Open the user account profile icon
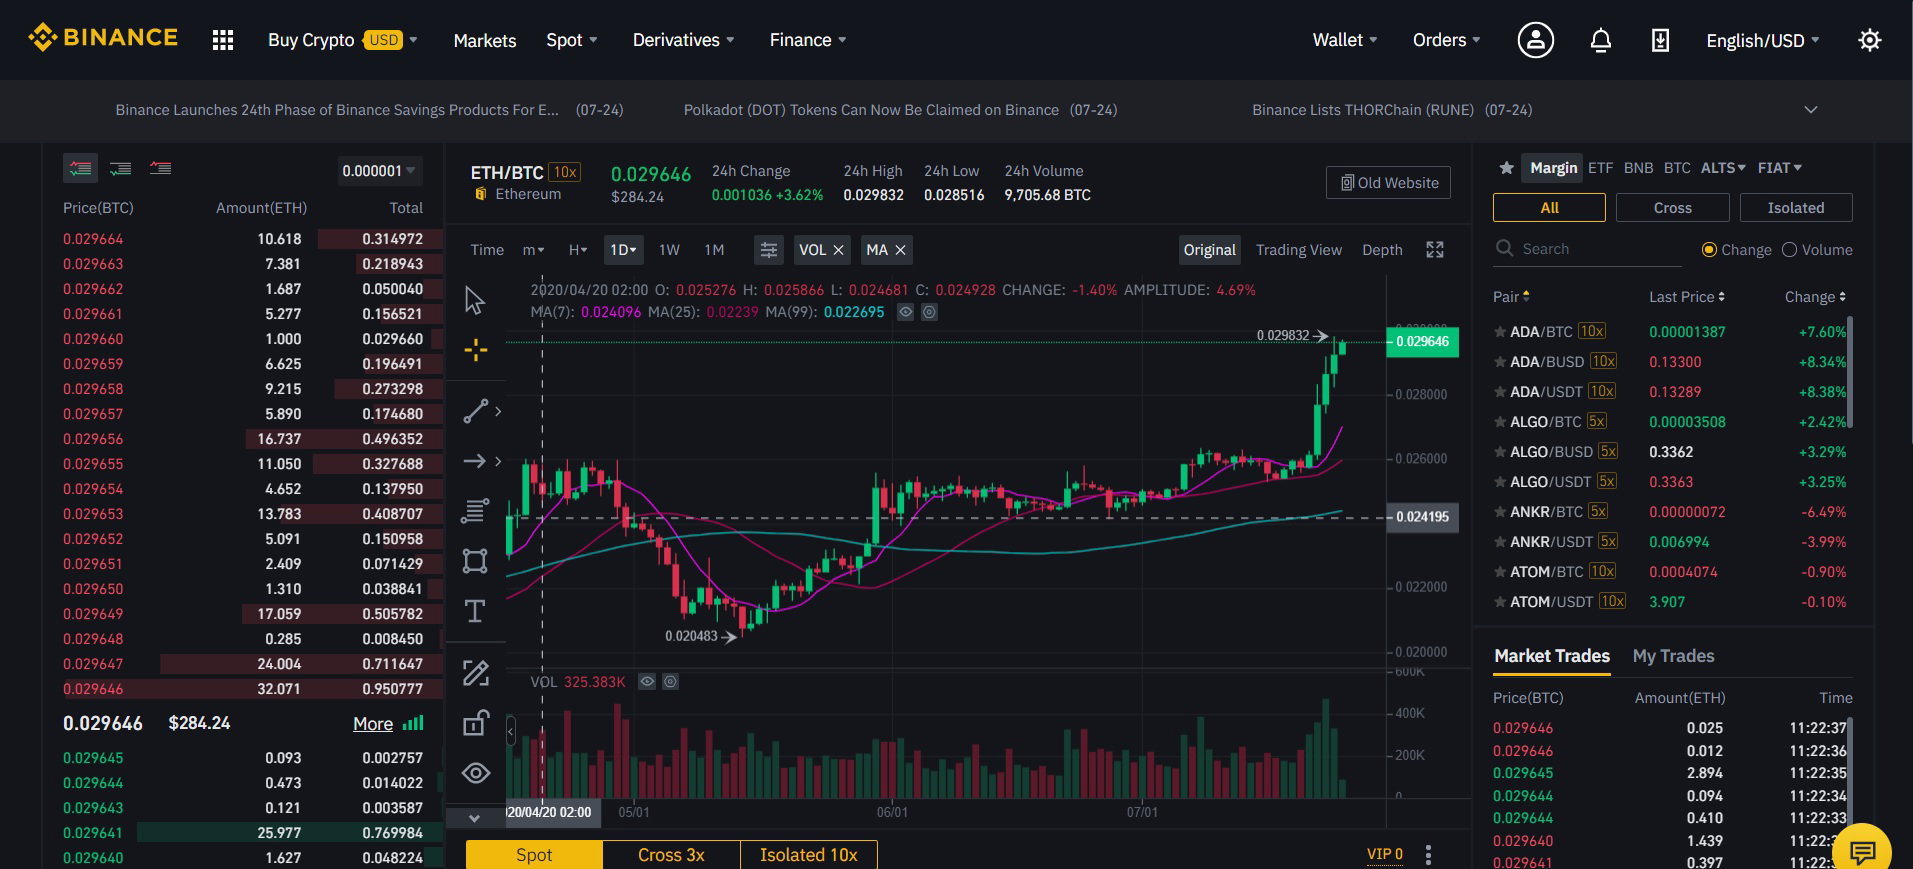This screenshot has height=869, width=1913. pos(1536,40)
